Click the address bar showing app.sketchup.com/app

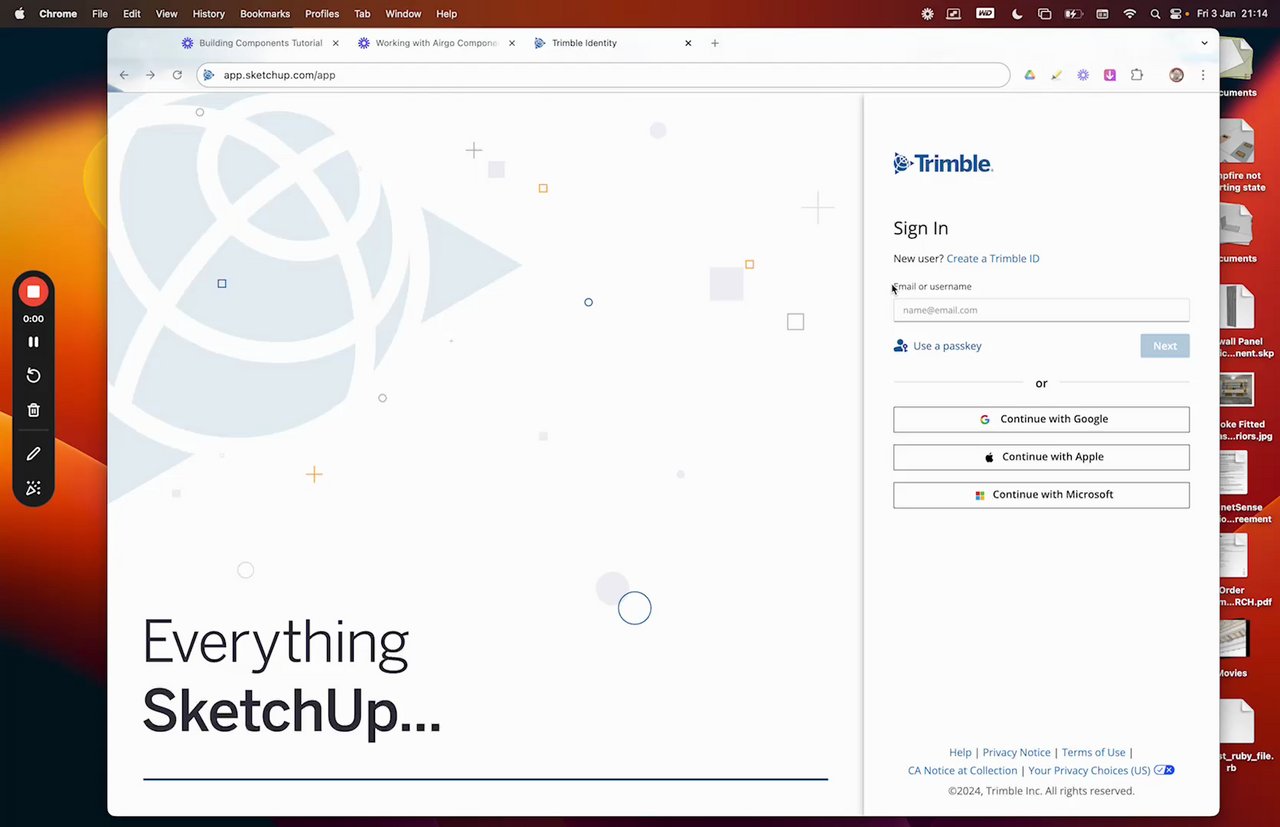604,75
